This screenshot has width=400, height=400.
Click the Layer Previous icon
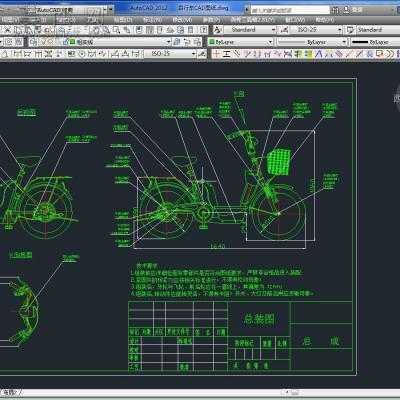pyautogui.click(x=188, y=42)
